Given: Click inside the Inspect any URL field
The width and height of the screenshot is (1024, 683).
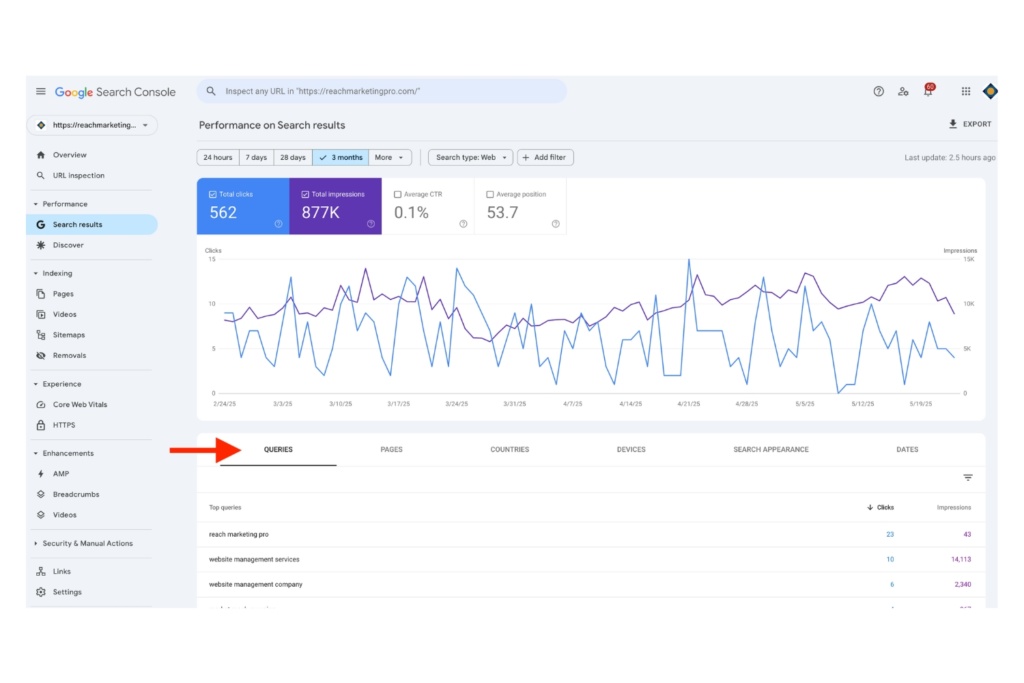Looking at the screenshot, I should [x=382, y=91].
